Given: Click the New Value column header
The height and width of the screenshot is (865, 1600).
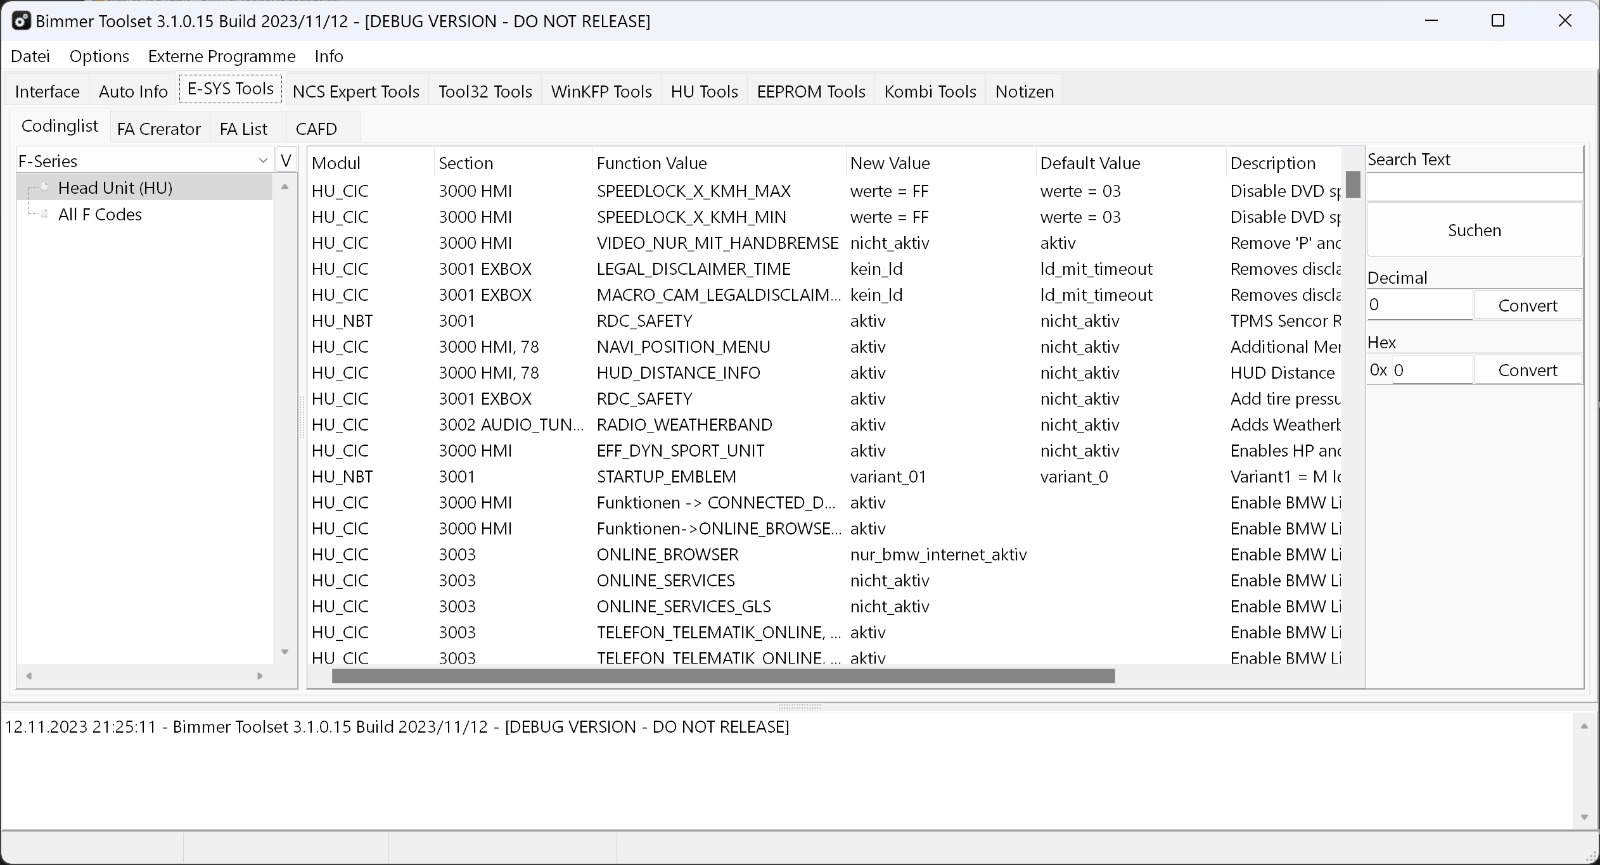Looking at the screenshot, I should click(x=941, y=163).
